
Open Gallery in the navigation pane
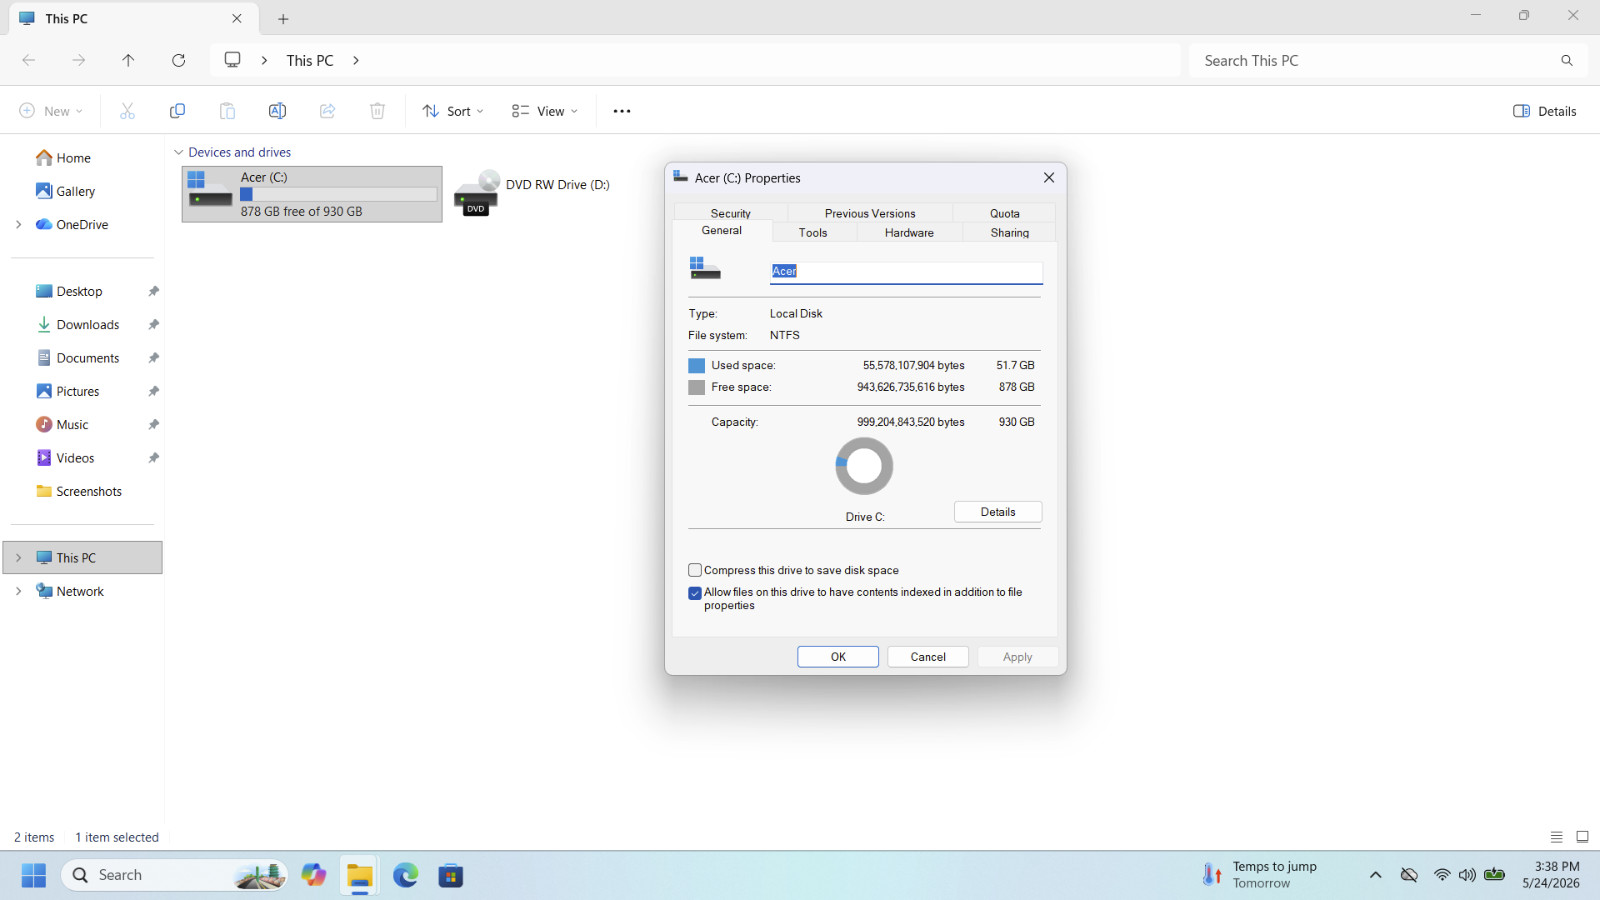65,191
